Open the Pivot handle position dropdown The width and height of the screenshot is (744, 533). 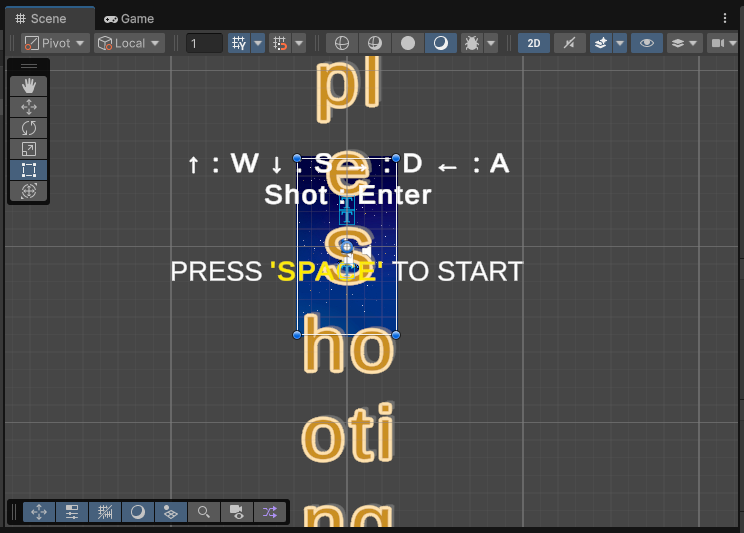click(55, 43)
